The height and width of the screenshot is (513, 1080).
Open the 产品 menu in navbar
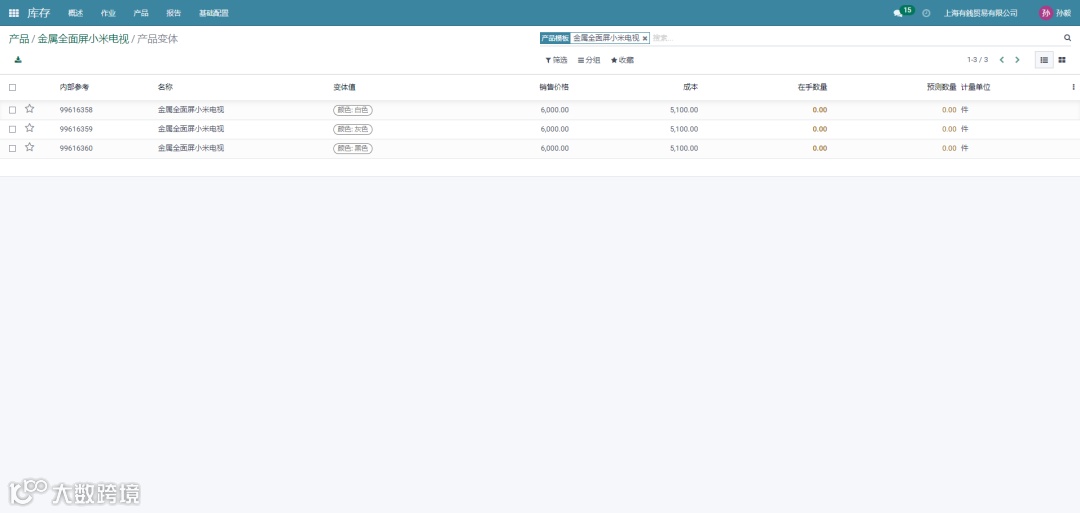[x=141, y=13]
